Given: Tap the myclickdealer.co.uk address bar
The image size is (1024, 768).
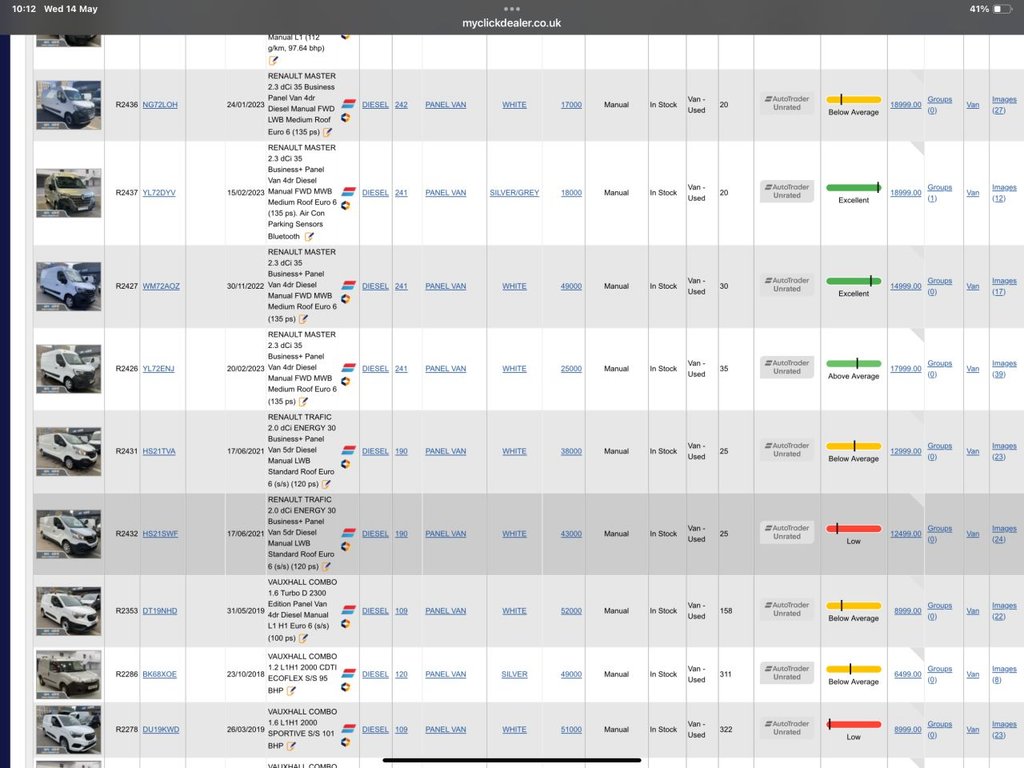Looking at the screenshot, I should click(x=512, y=23).
